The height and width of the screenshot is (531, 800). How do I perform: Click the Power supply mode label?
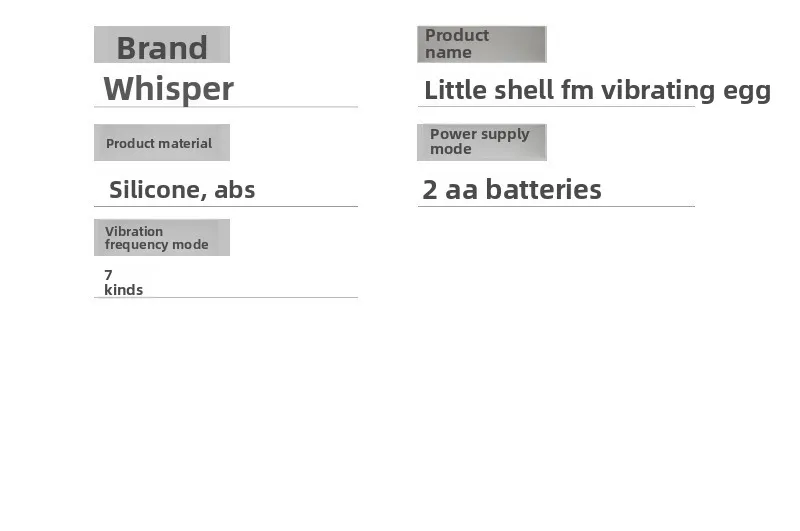point(482,142)
